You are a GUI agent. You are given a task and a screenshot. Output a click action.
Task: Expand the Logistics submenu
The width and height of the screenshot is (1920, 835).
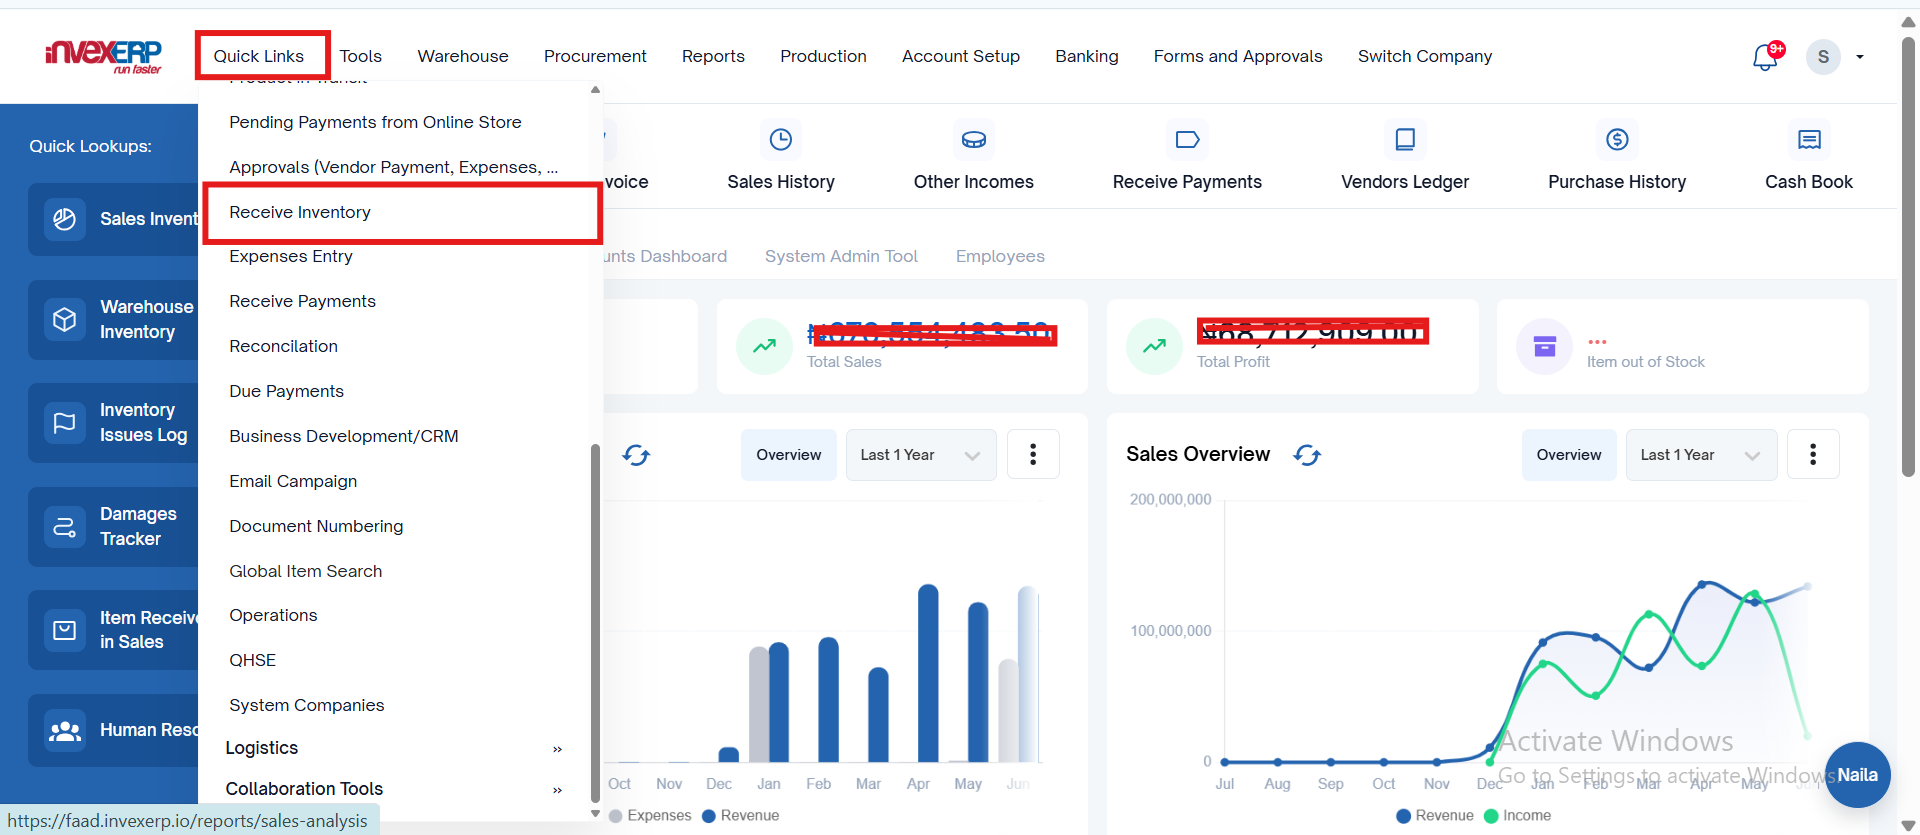click(395, 748)
